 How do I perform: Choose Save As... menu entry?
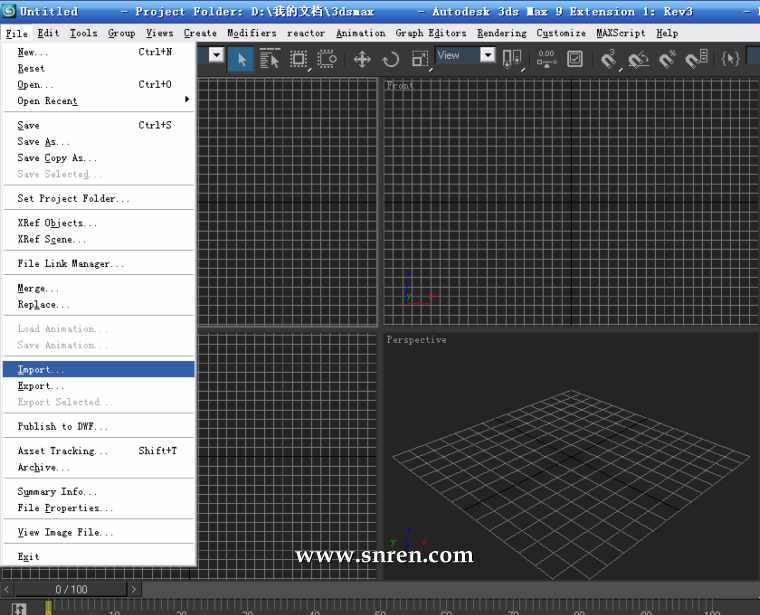[x=99, y=142]
